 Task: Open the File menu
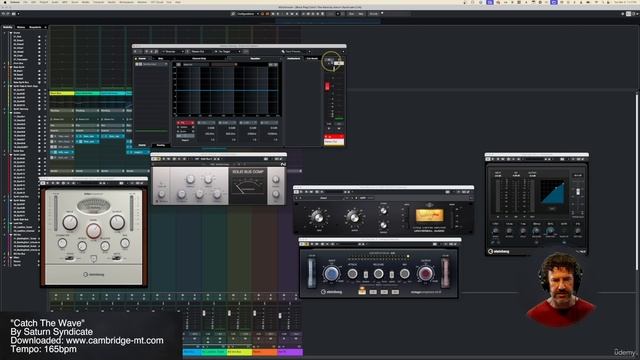click(x=25, y=2)
